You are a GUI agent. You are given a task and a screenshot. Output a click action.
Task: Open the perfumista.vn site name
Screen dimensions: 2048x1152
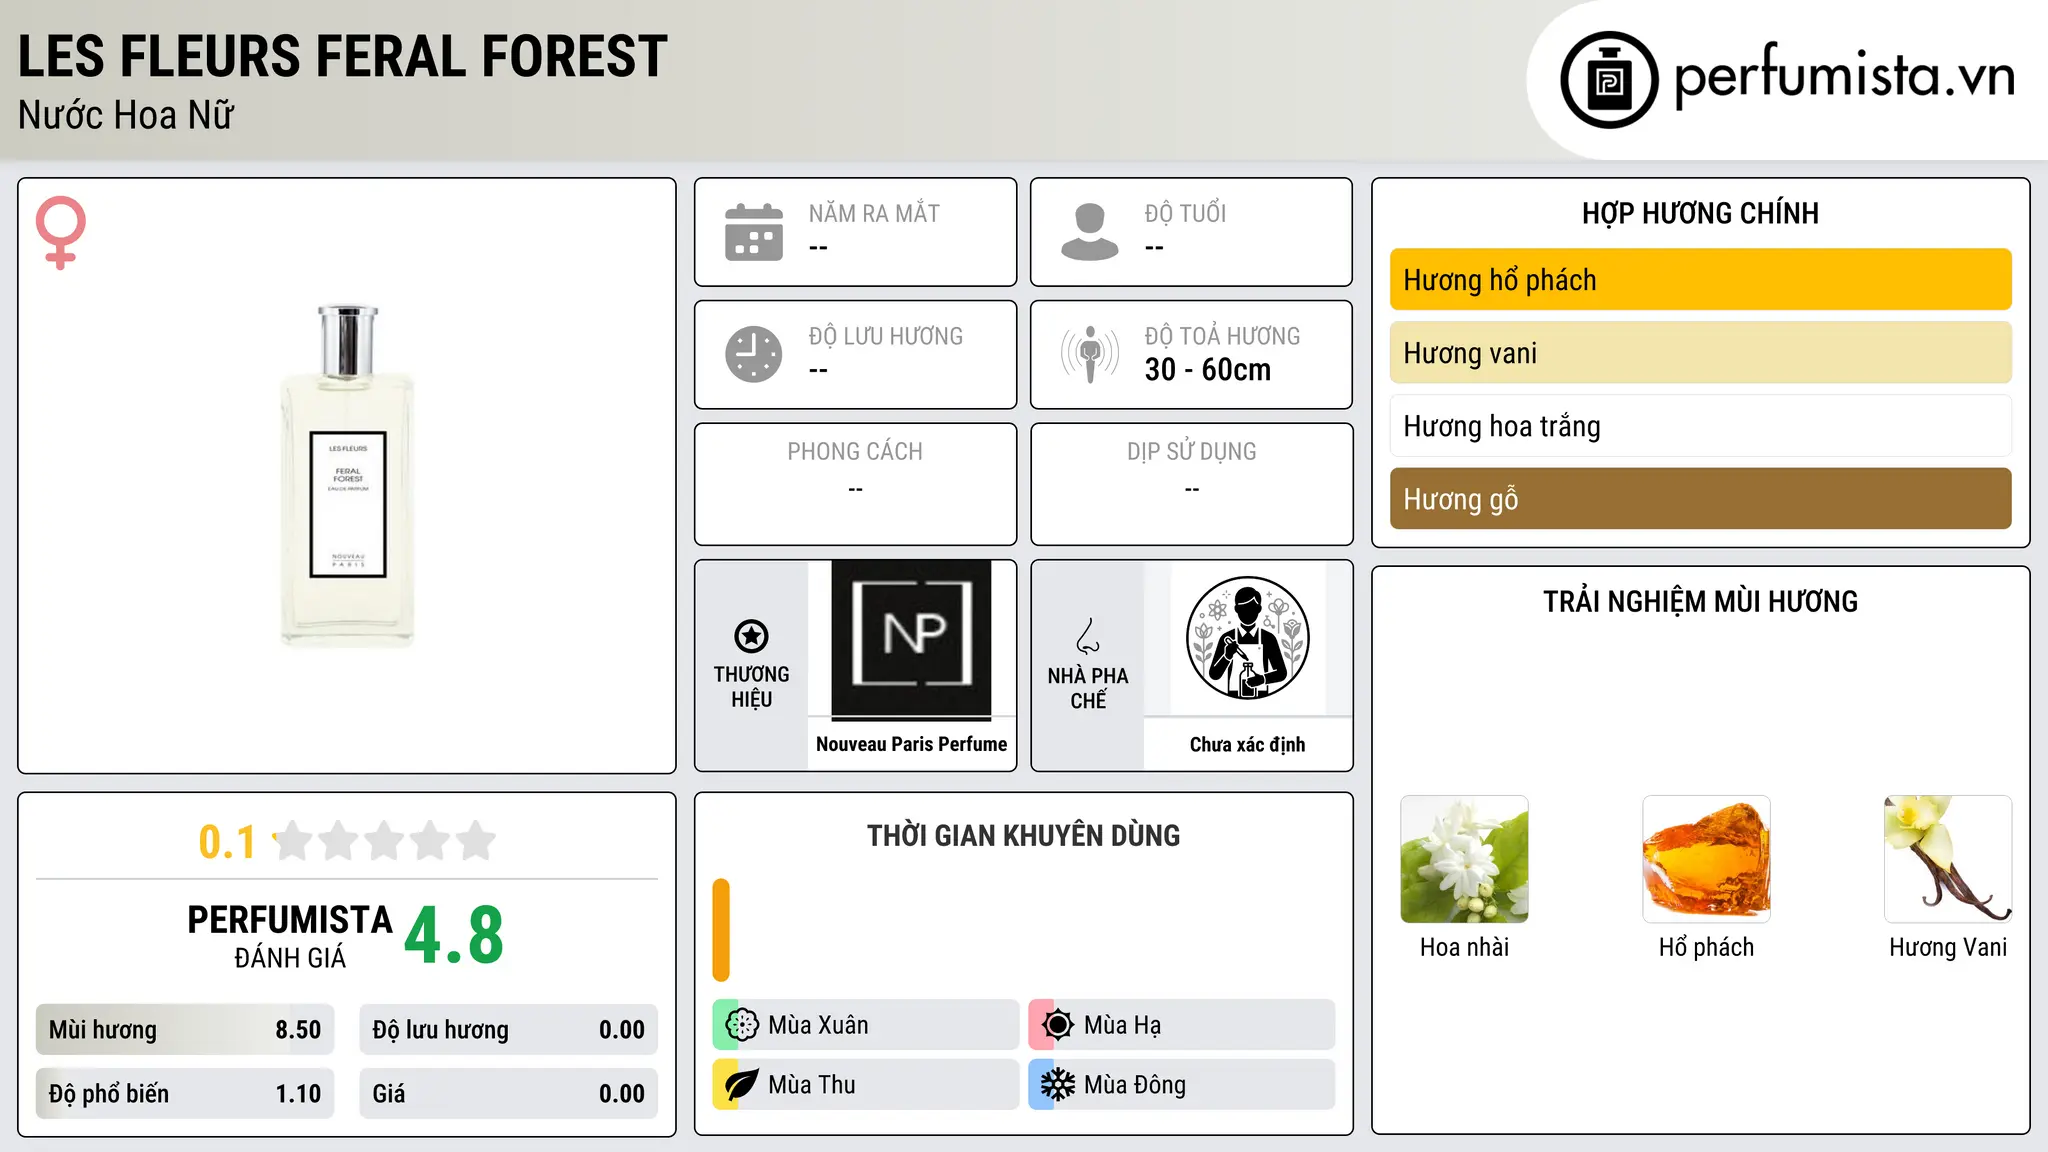(1844, 76)
